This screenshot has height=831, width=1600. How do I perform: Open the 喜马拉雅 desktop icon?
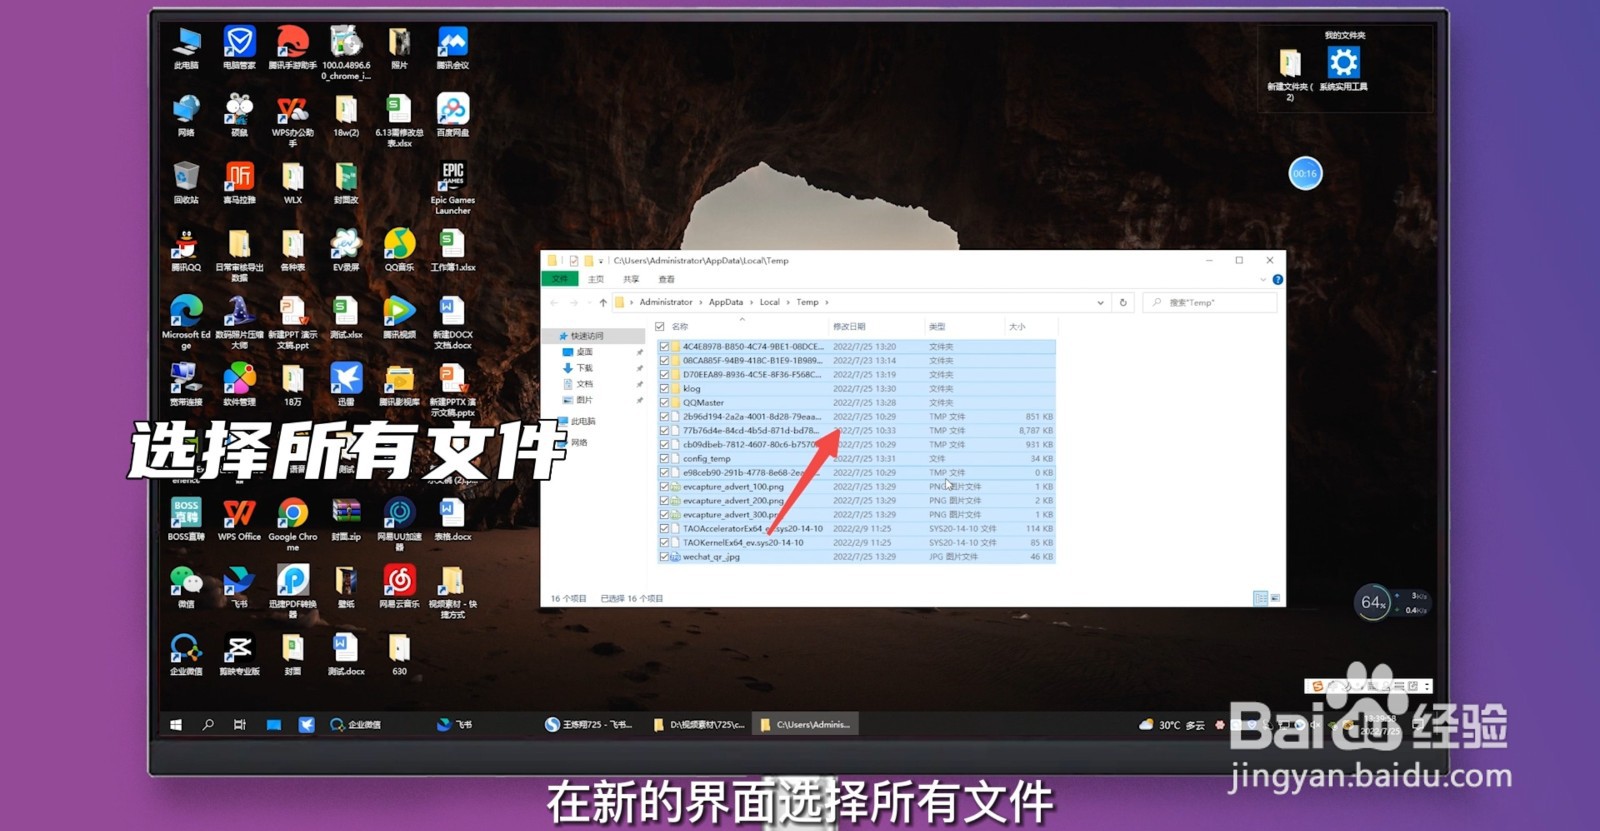click(239, 181)
